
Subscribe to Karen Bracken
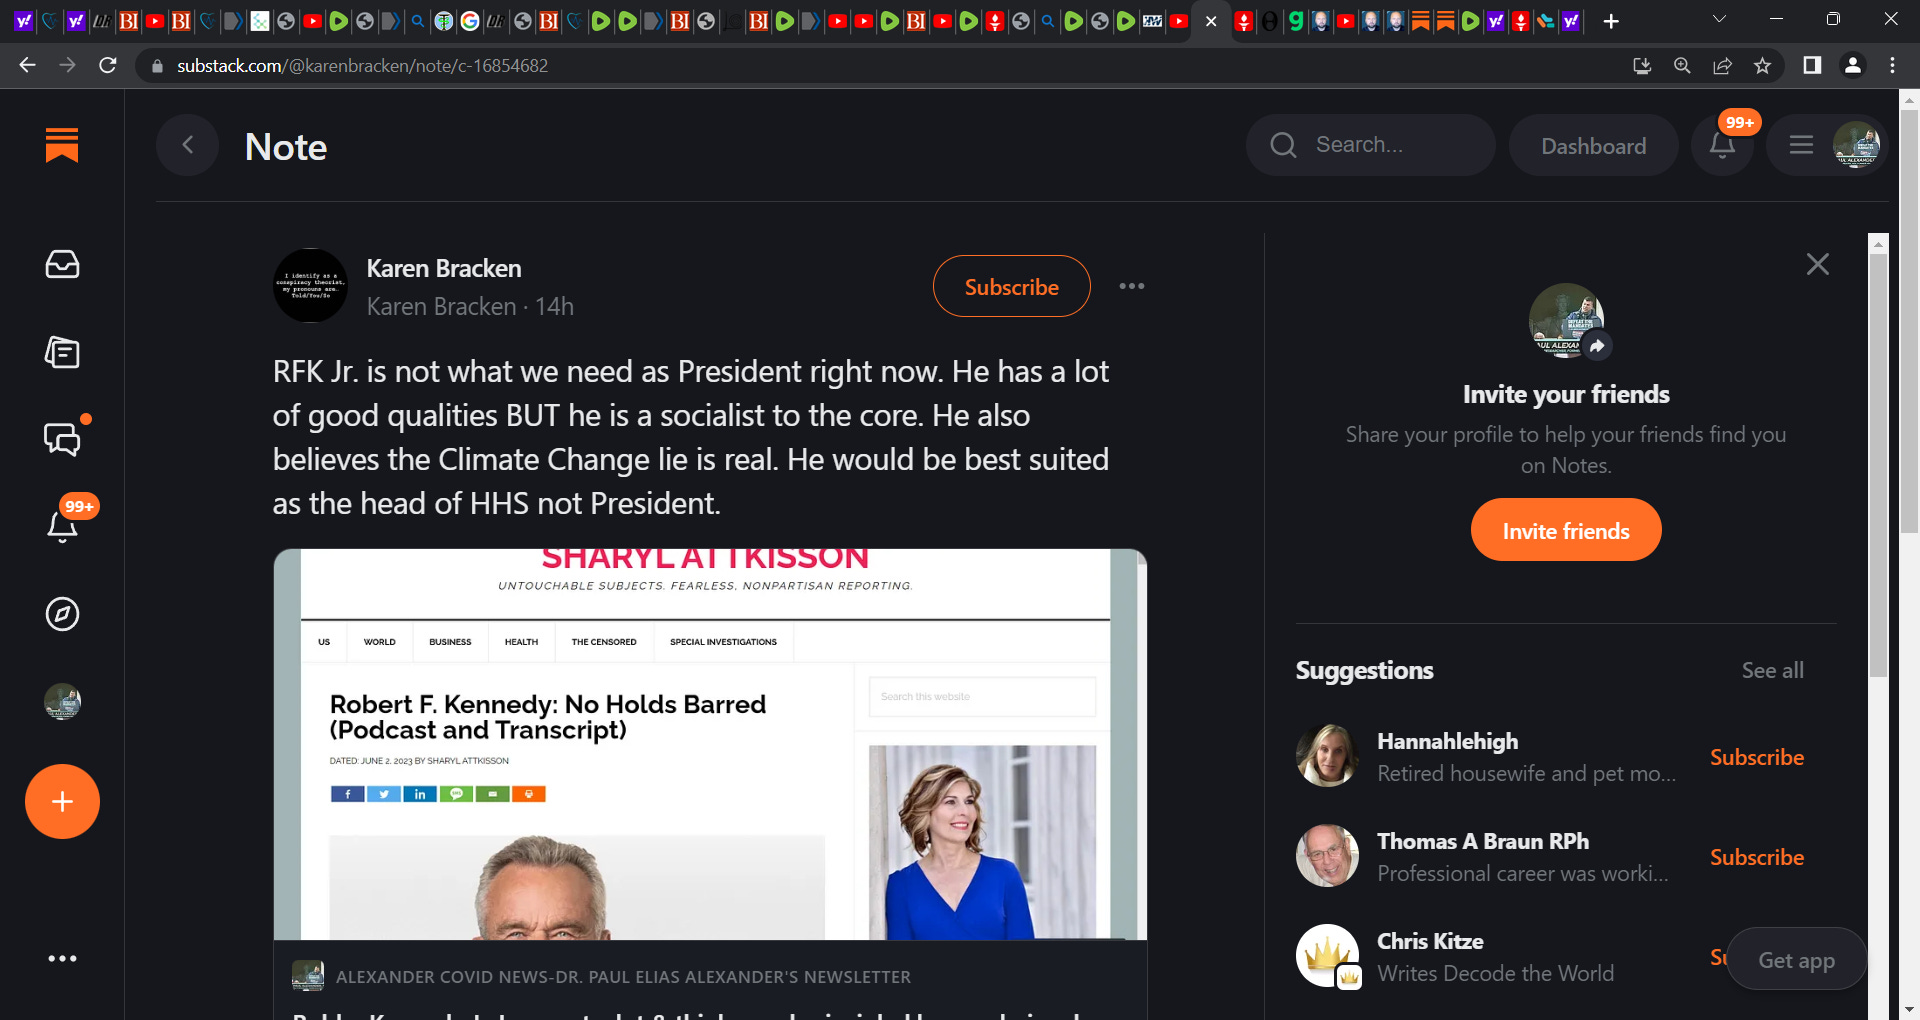[1011, 286]
